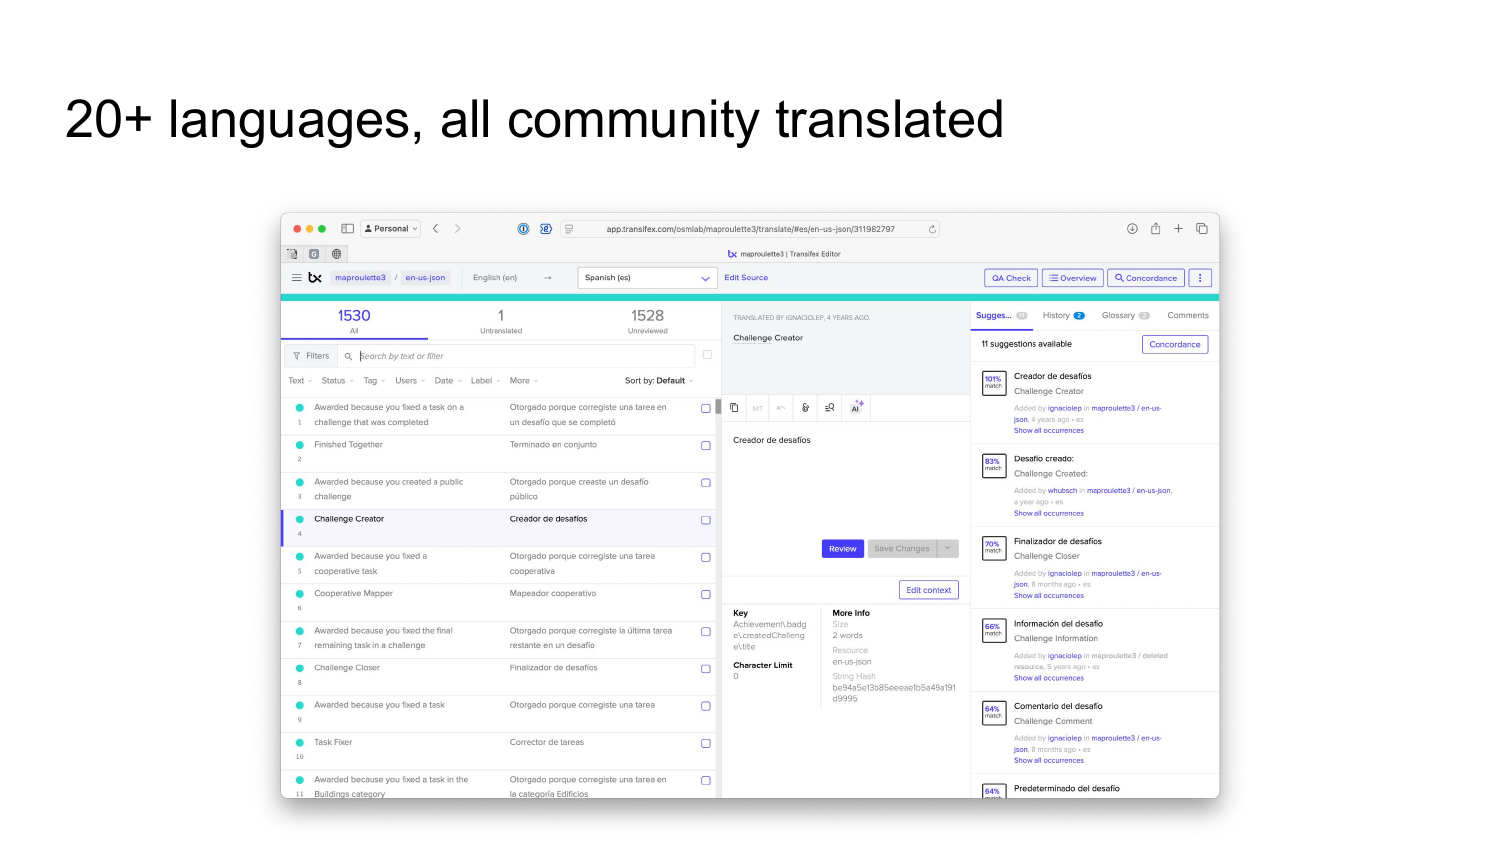1500x844 pixels.
Task: Click the Edit context button
Action: [929, 590]
